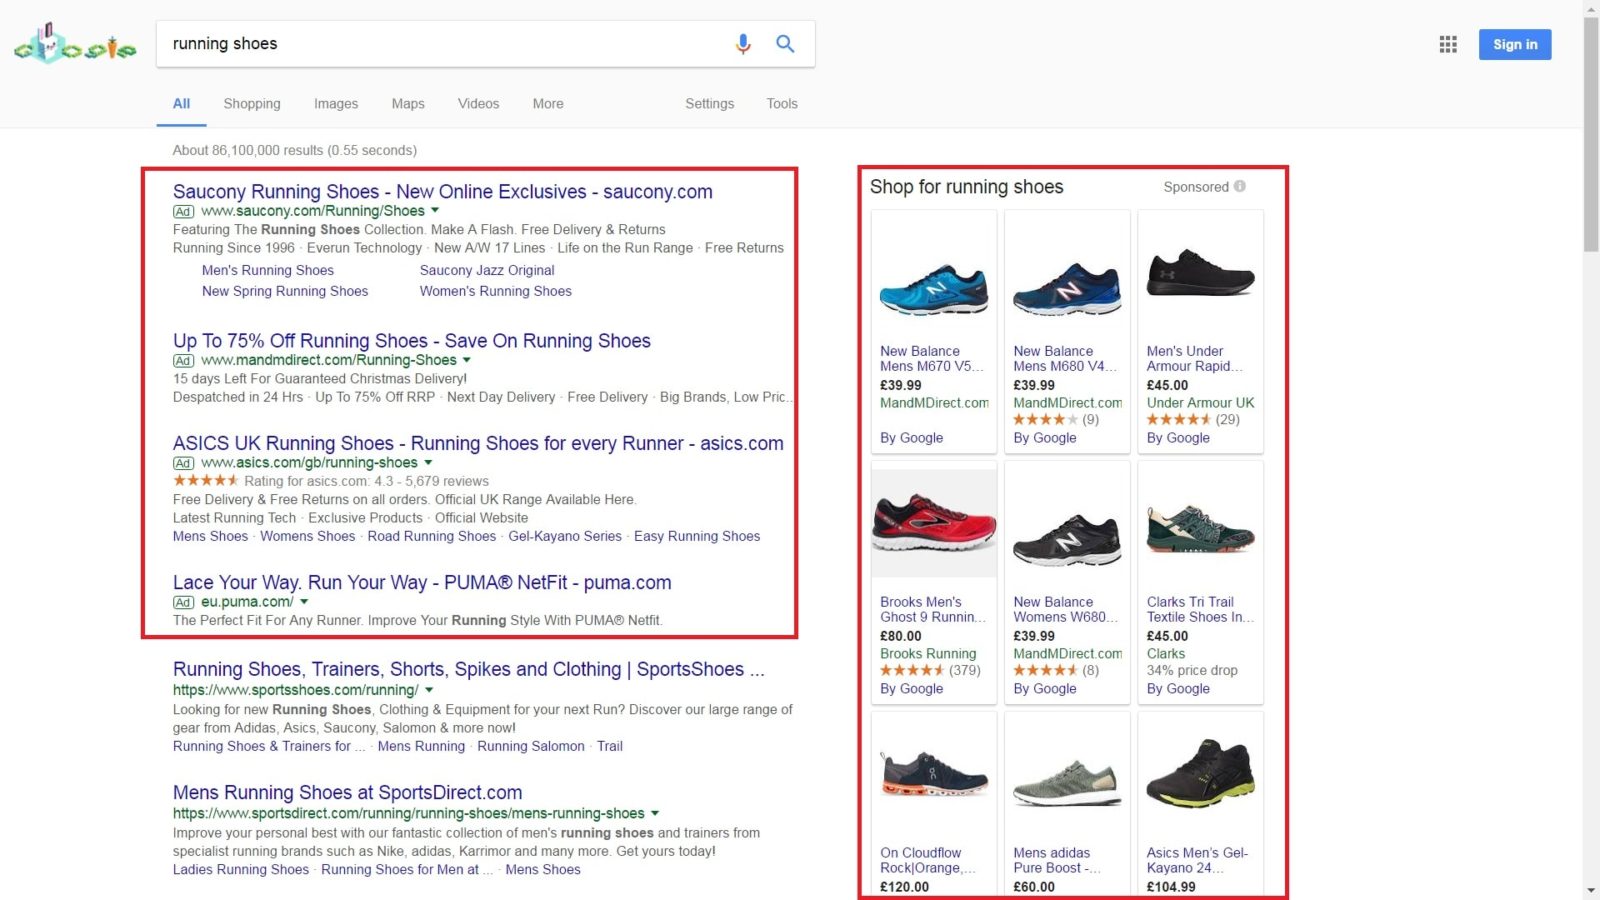The image size is (1600, 900).
Task: Click the Asics Men's Gel-Kayano 24 title
Action: point(1197,860)
